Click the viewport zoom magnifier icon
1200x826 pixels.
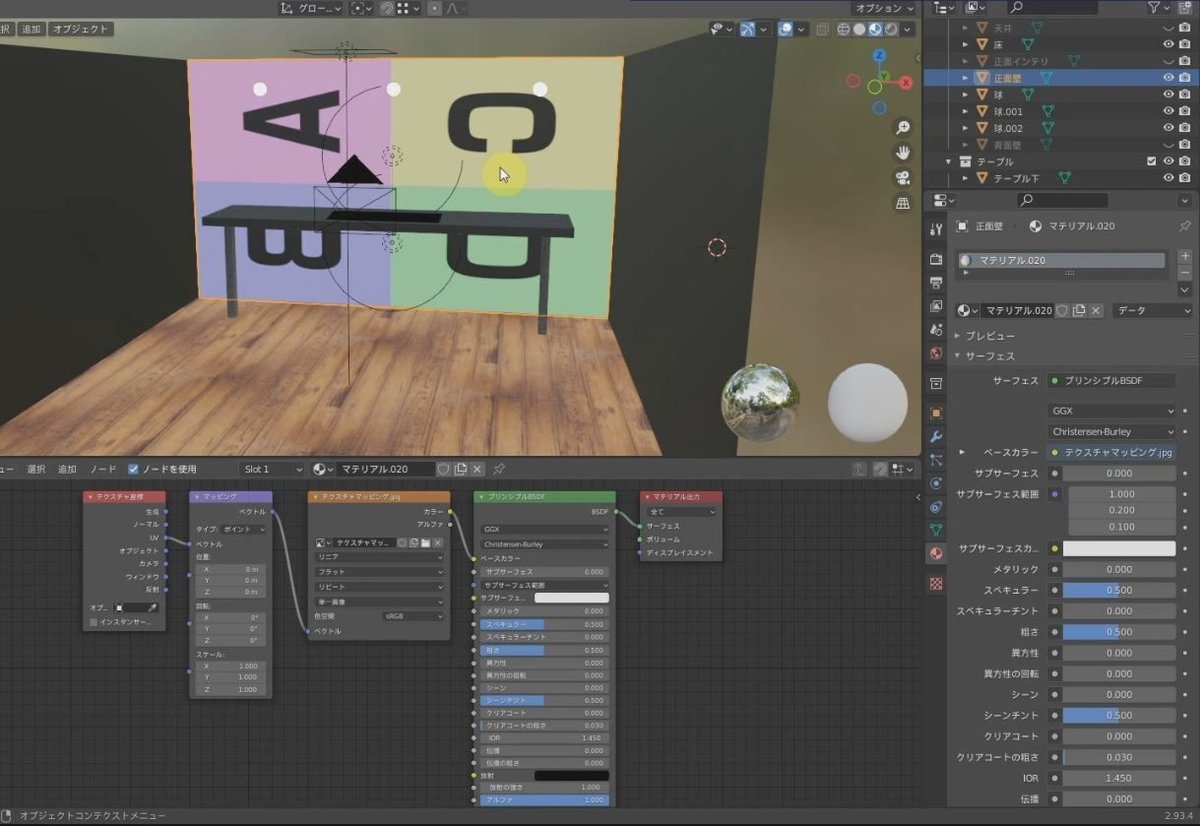pos(903,128)
